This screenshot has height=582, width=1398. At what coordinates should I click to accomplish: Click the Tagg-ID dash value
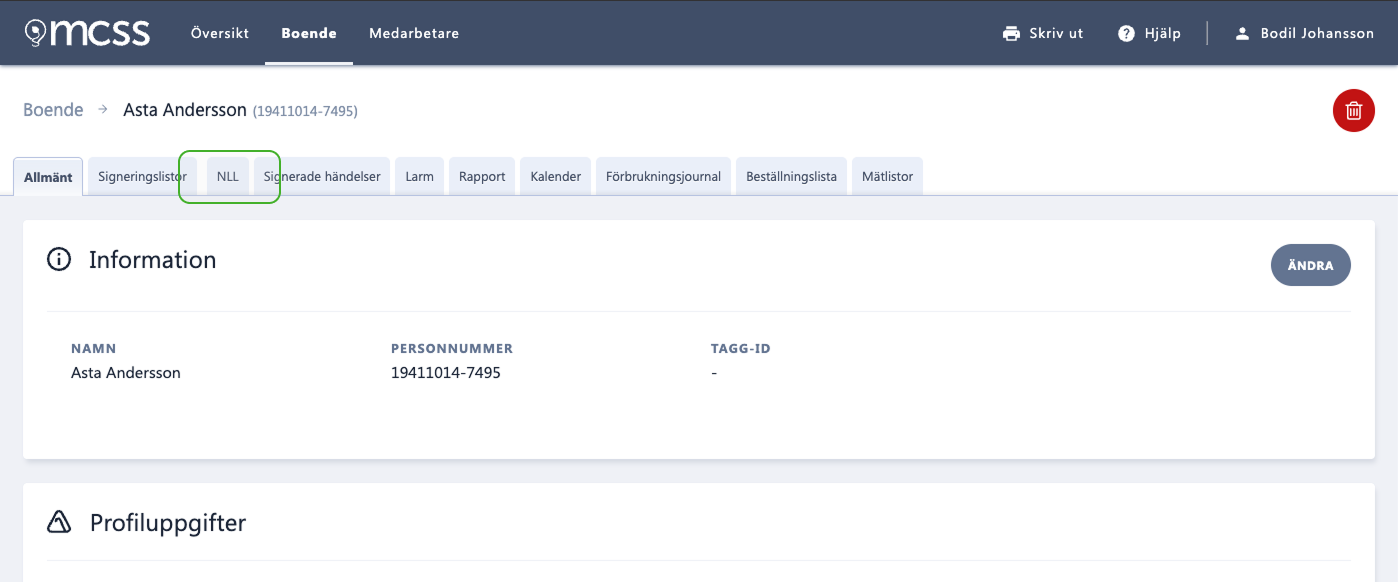coord(714,373)
